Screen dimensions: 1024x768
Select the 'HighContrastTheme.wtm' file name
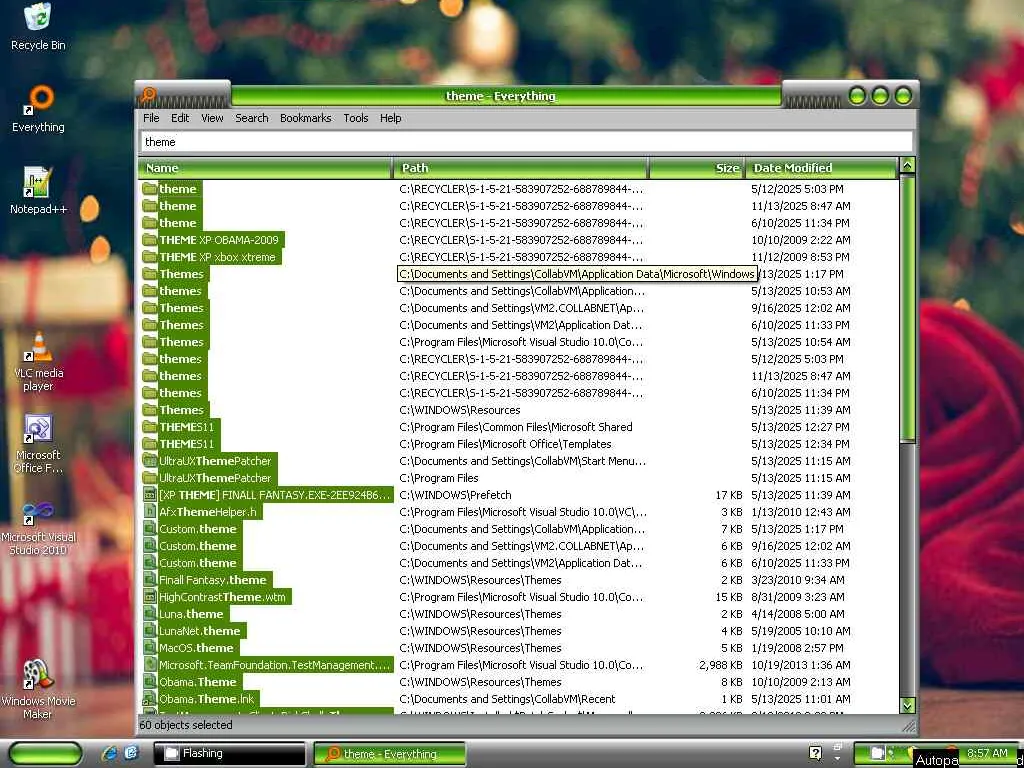[223, 596]
